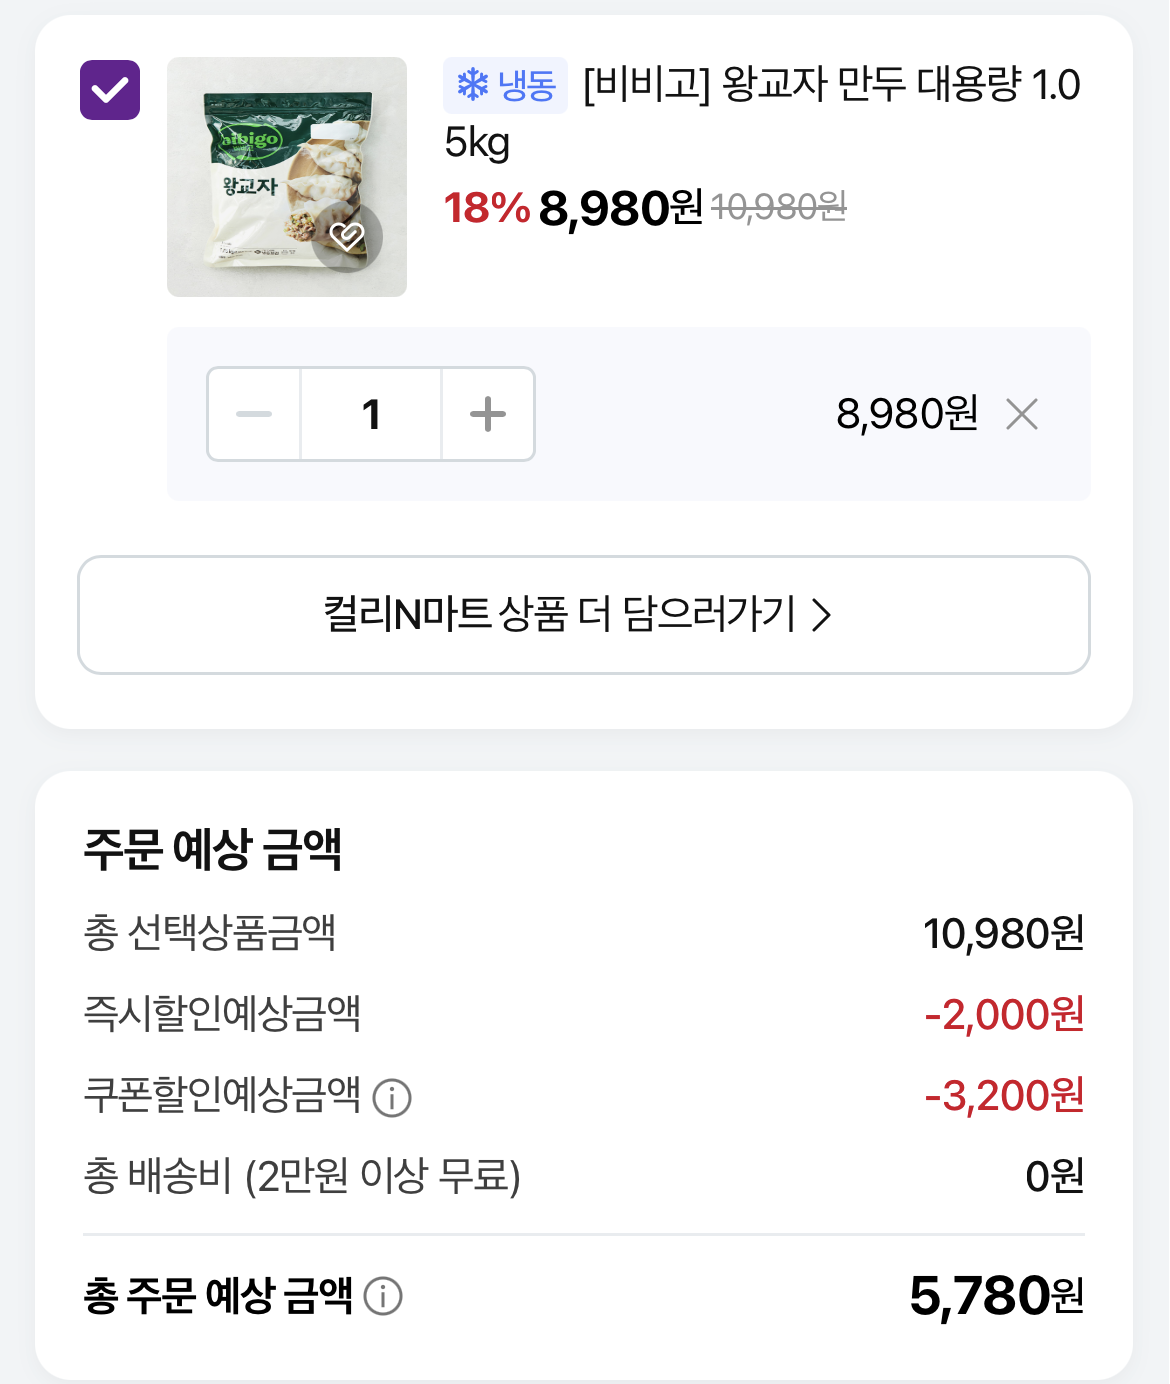Click the bold 8,980원 sale price
The width and height of the screenshot is (1170, 1384).
[620, 208]
